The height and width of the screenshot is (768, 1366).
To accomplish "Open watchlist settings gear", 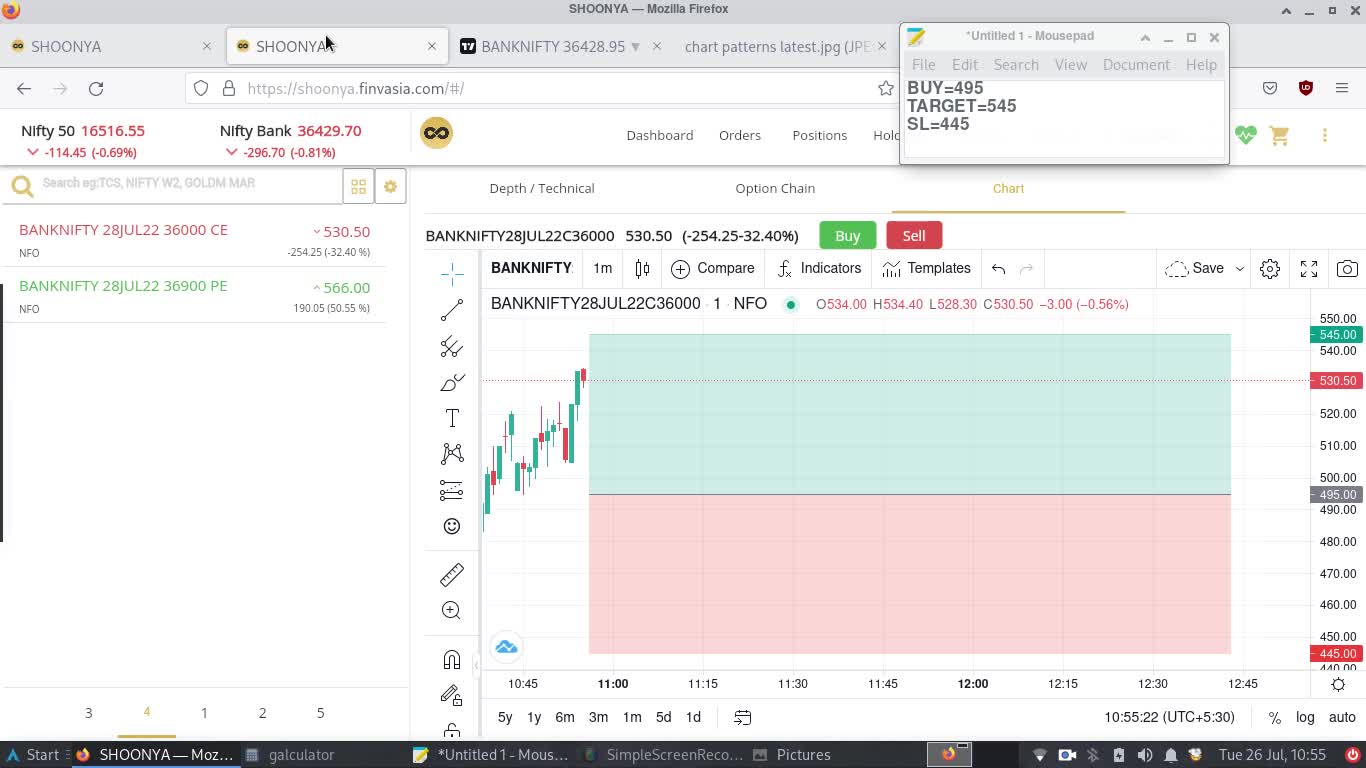I will [390, 187].
